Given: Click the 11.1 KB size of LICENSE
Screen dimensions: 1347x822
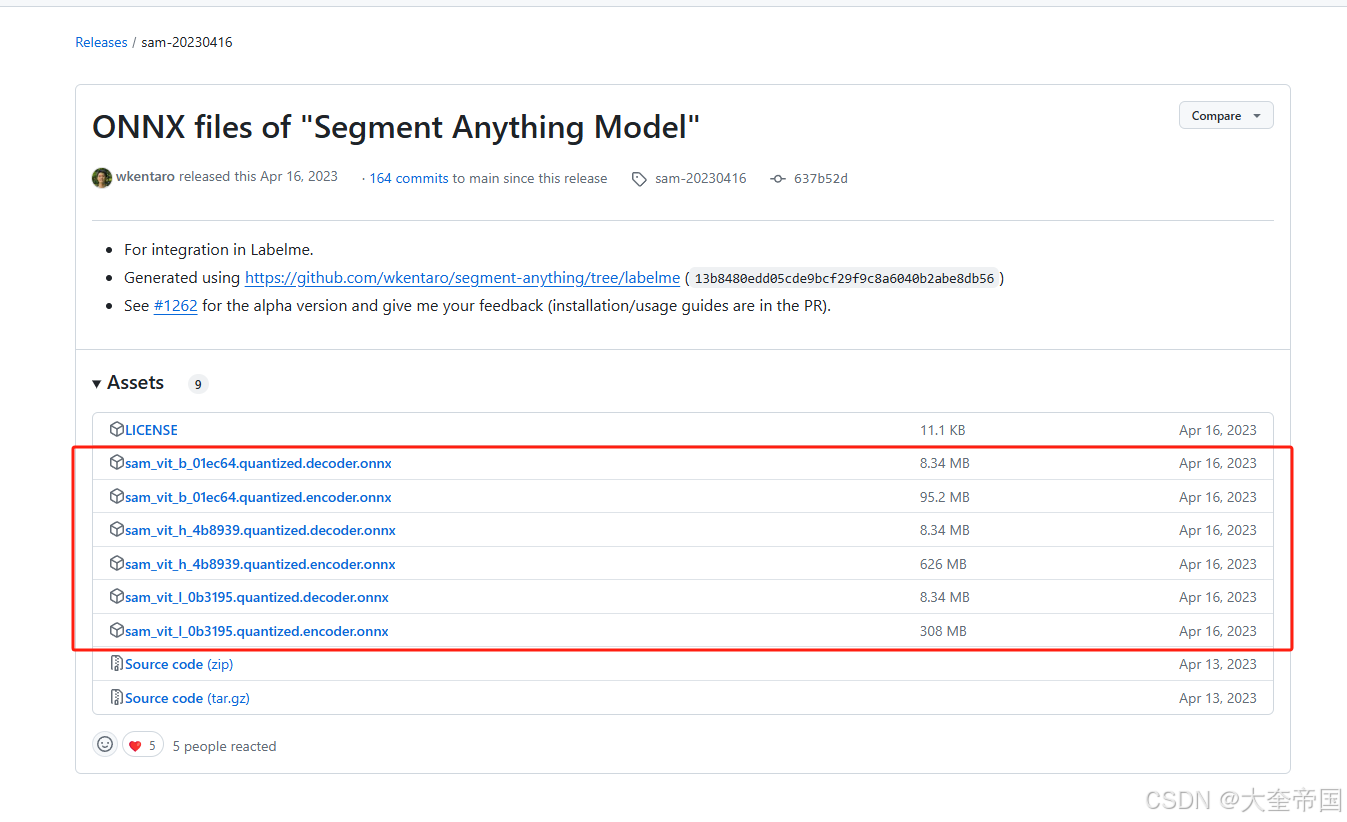Looking at the screenshot, I should click(942, 430).
